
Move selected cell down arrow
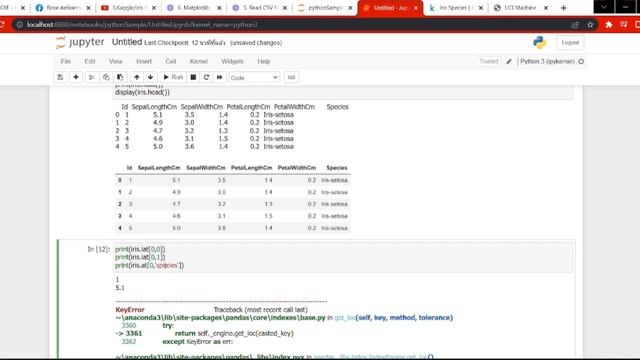click(151, 77)
